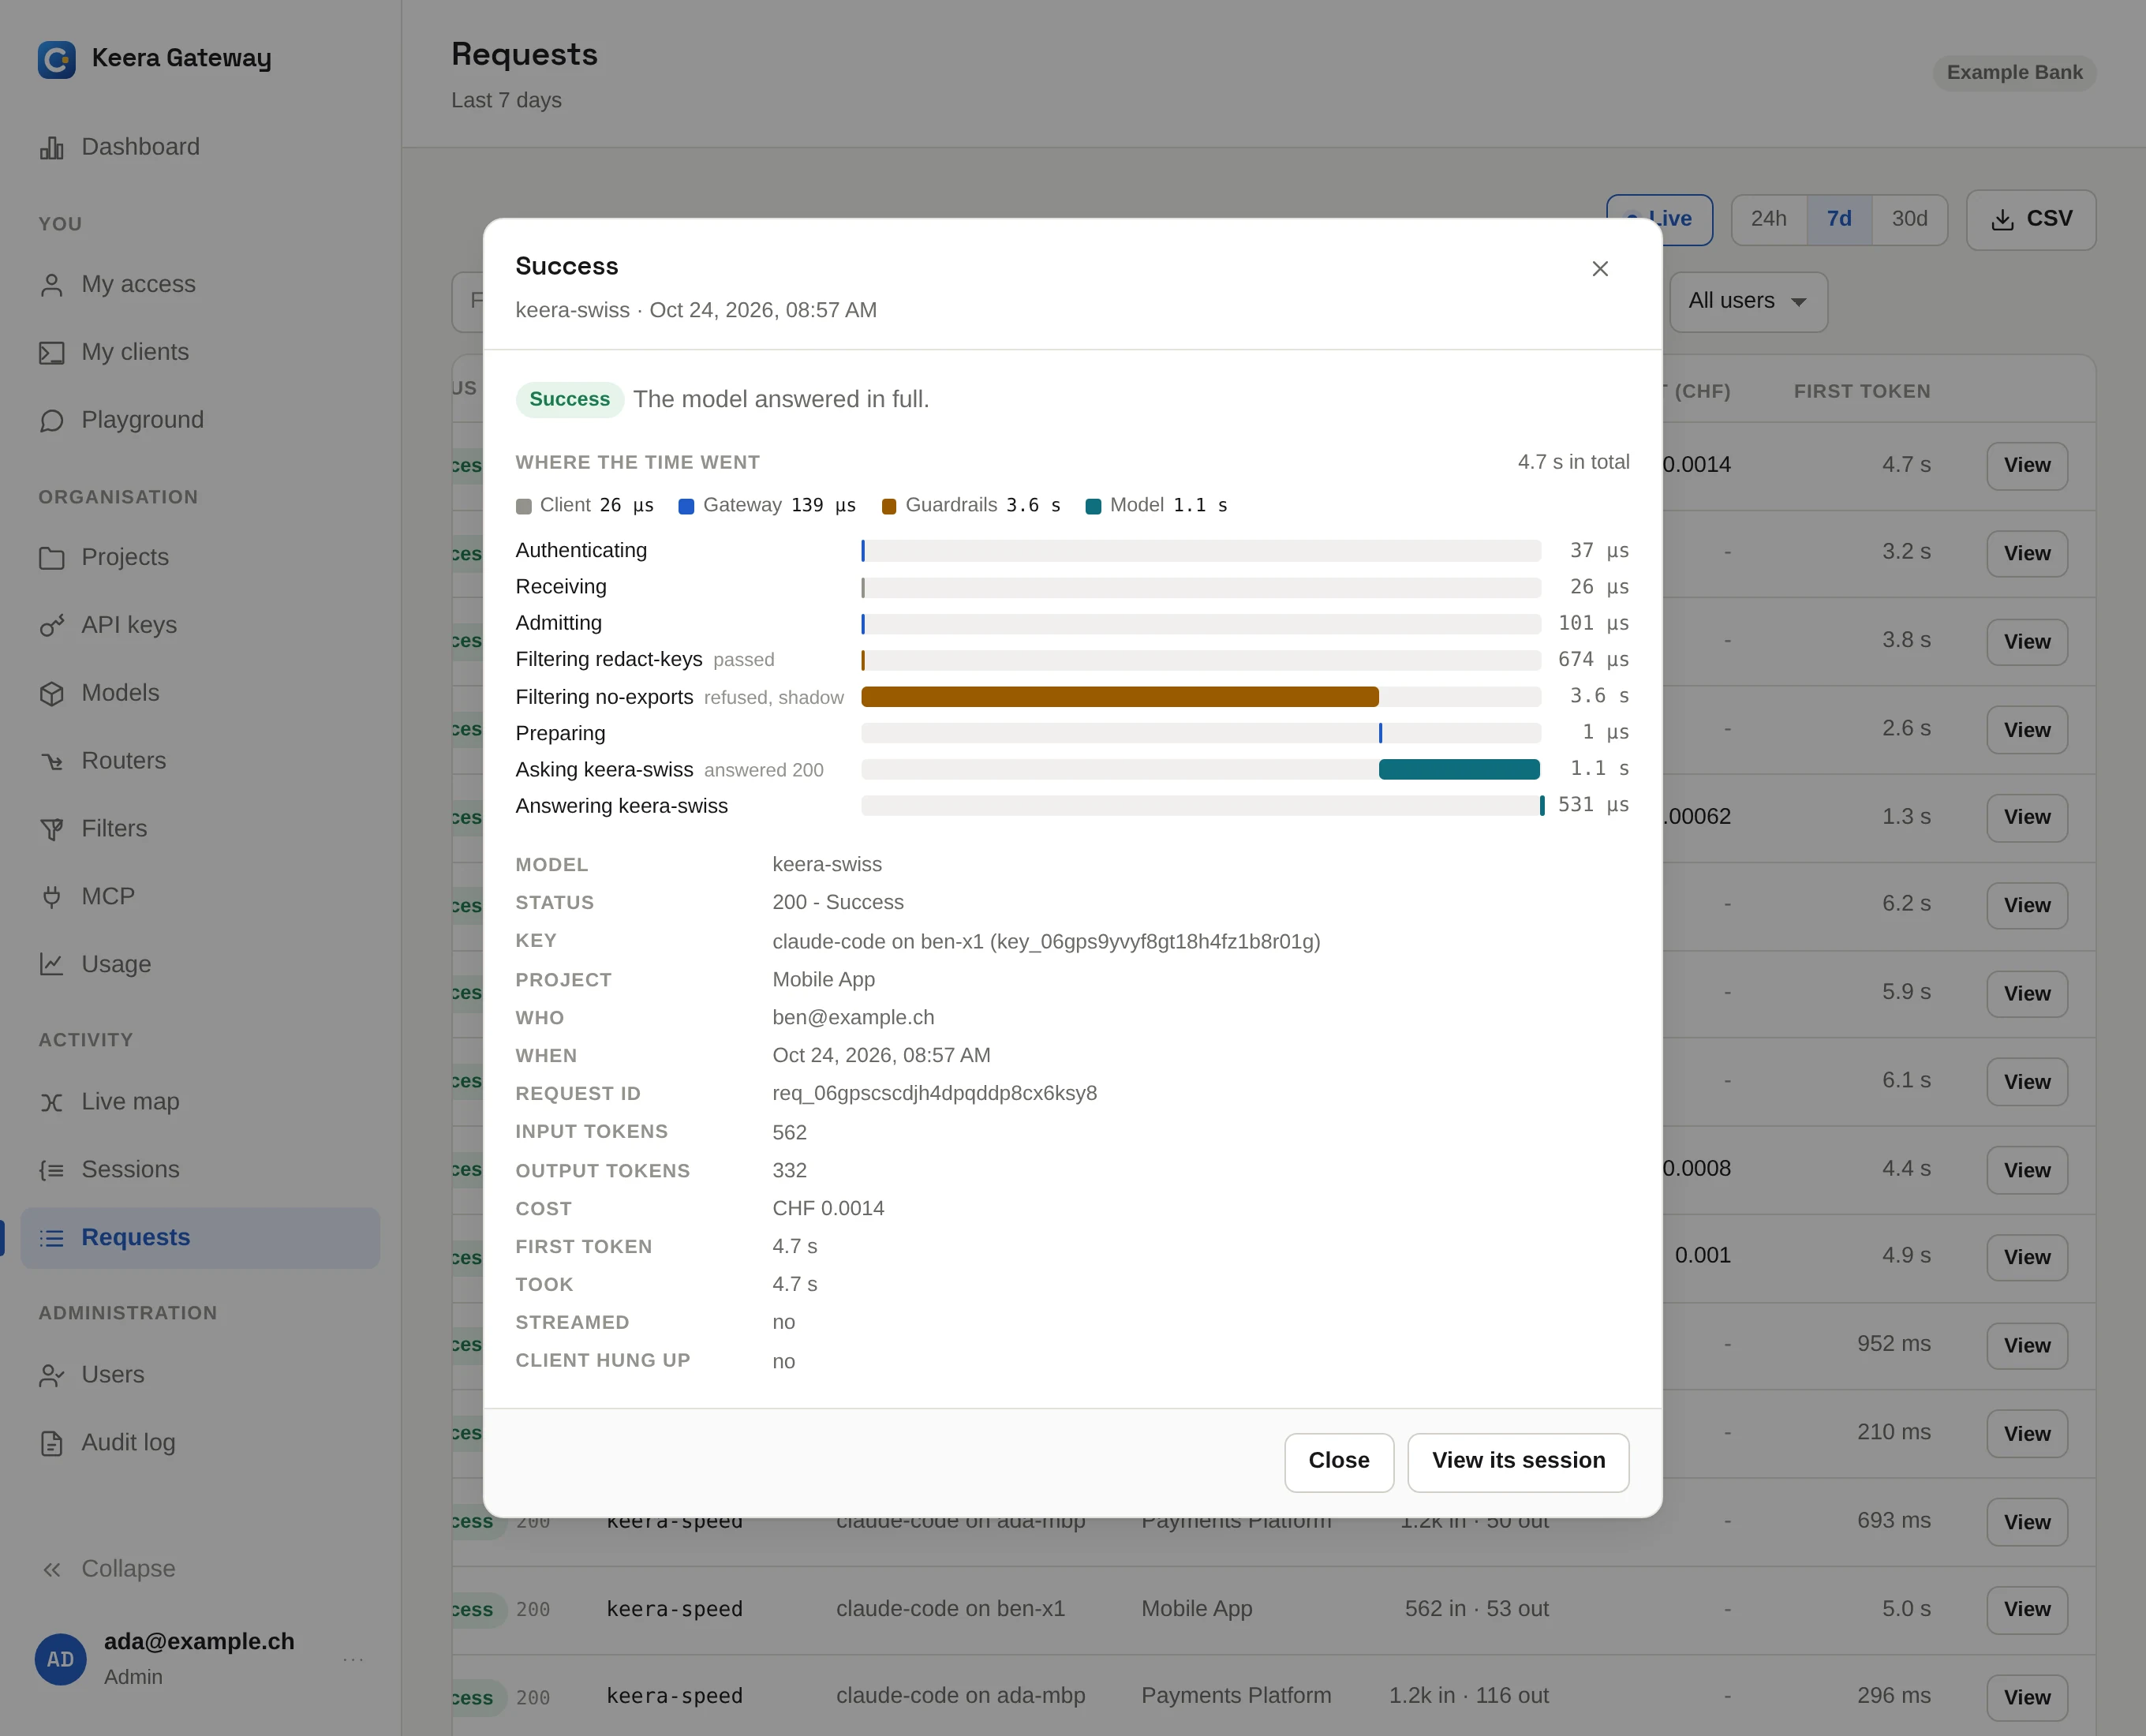Image resolution: width=2146 pixels, height=1736 pixels.
Task: Collapse the sidebar
Action: pos(108,1569)
